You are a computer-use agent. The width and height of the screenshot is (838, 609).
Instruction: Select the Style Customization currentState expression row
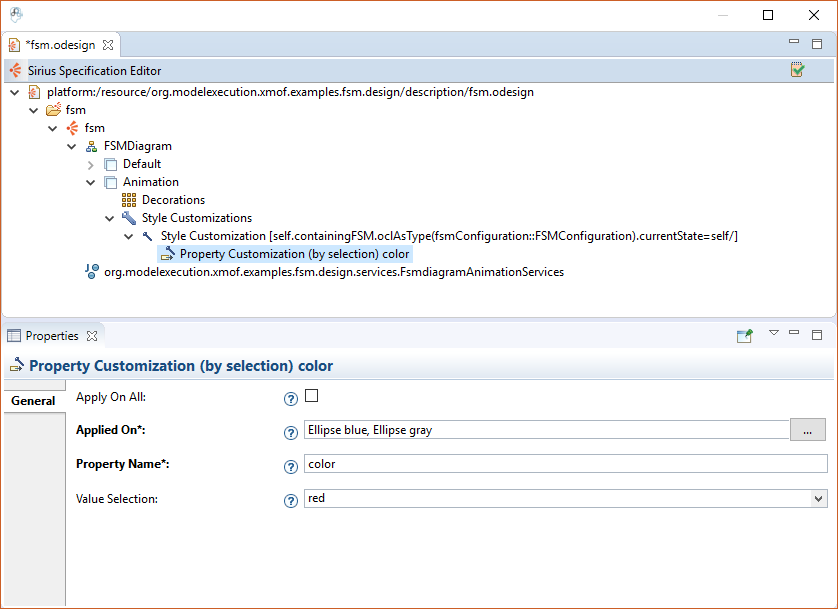click(449, 236)
